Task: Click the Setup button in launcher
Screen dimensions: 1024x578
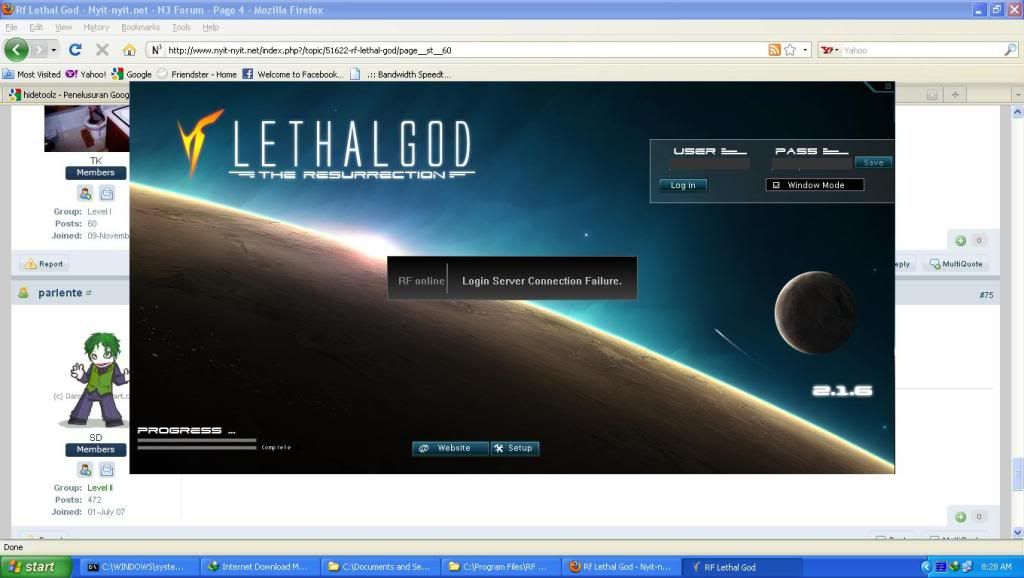Action: (515, 448)
